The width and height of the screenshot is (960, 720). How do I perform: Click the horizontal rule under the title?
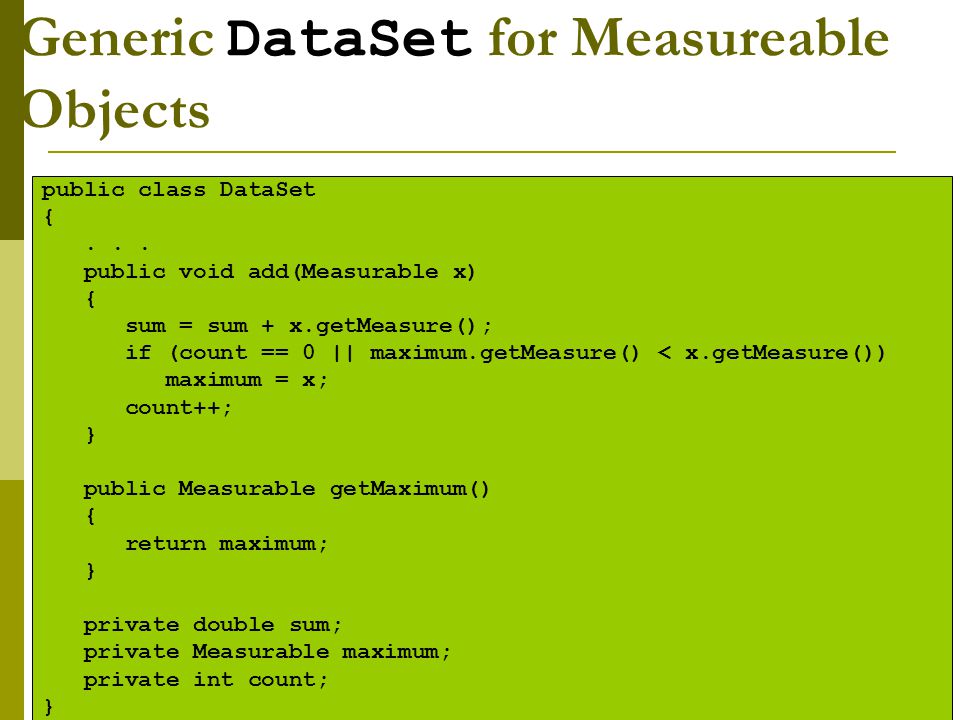point(472,151)
